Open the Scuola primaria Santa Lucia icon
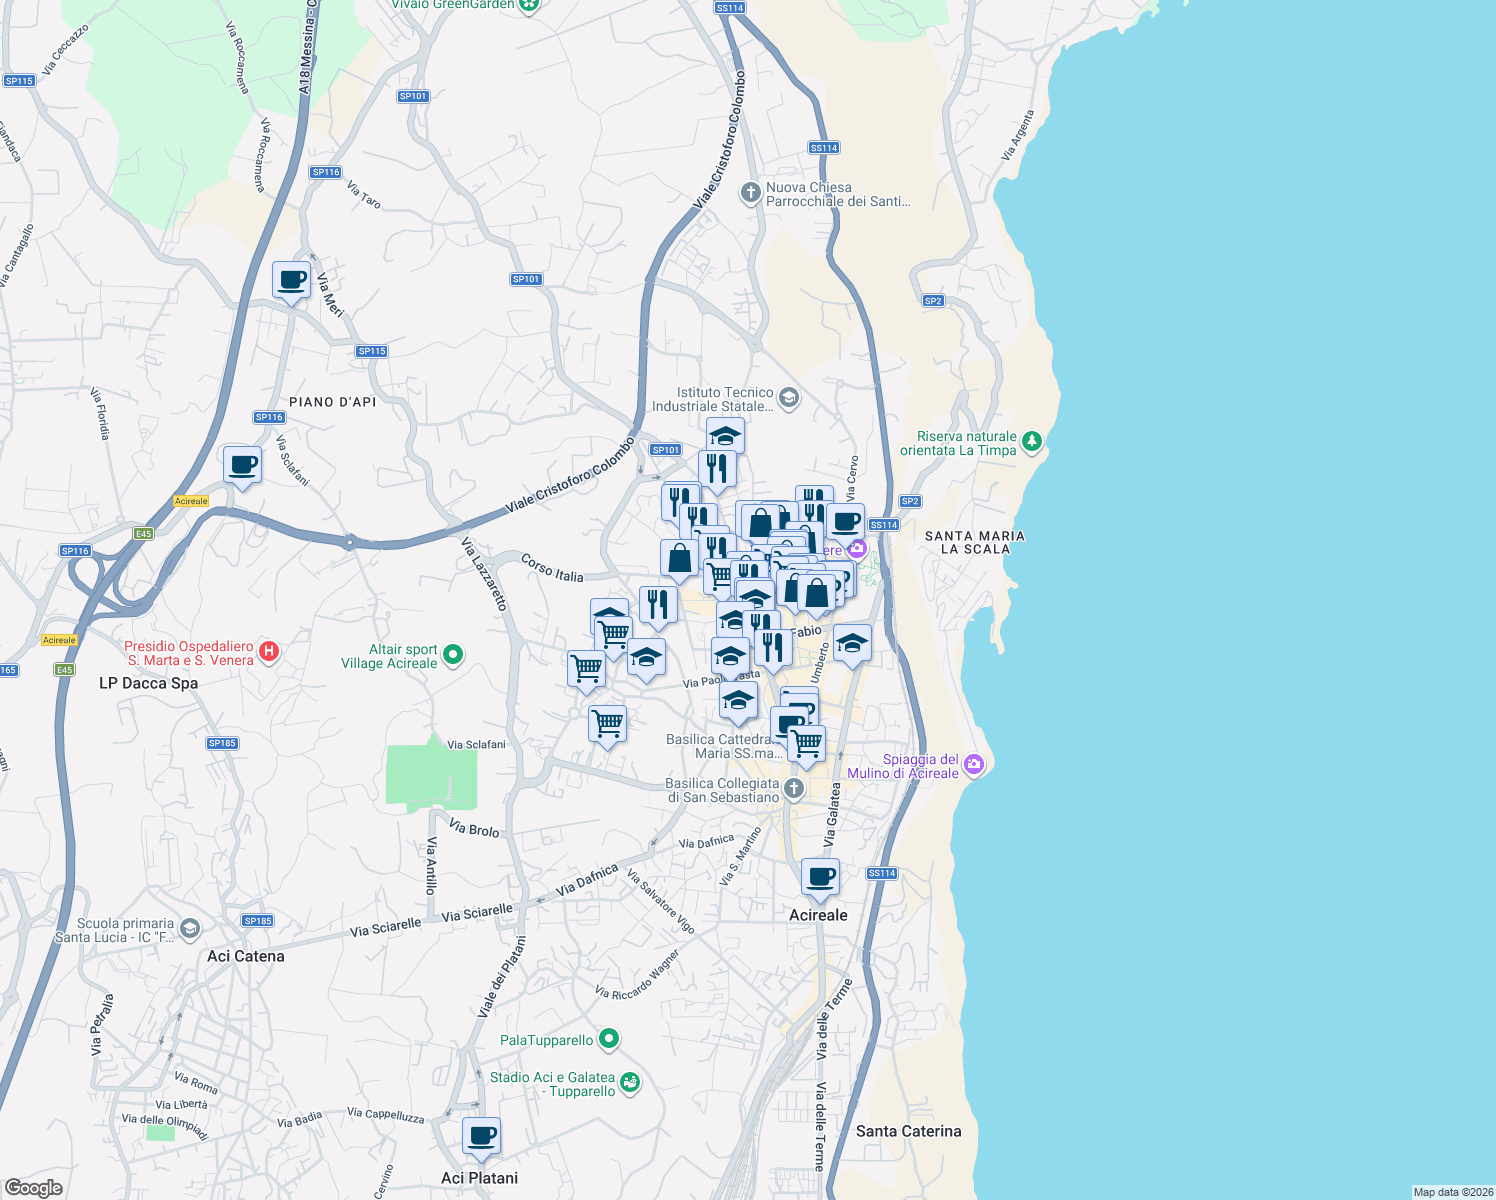The width and height of the screenshot is (1496, 1200). coord(189,929)
